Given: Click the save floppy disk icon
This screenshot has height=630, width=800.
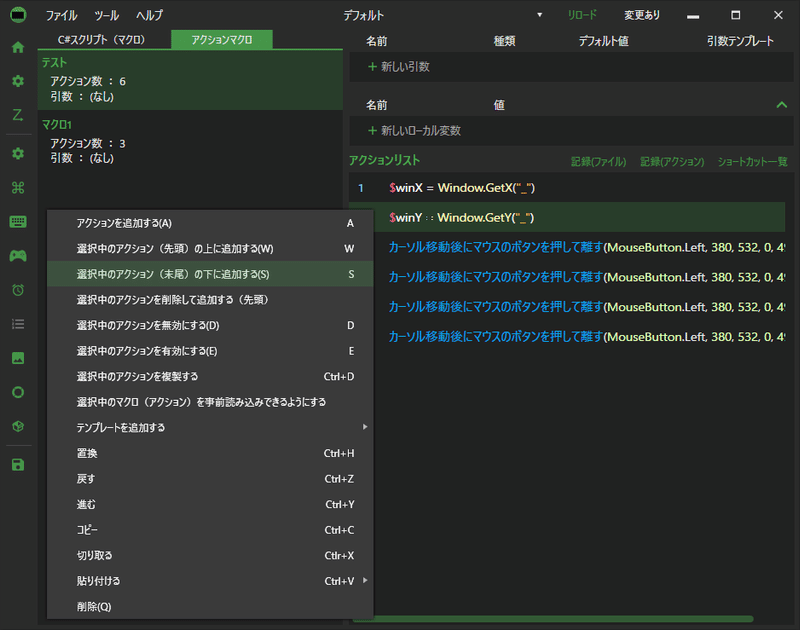Looking at the screenshot, I should (18, 465).
